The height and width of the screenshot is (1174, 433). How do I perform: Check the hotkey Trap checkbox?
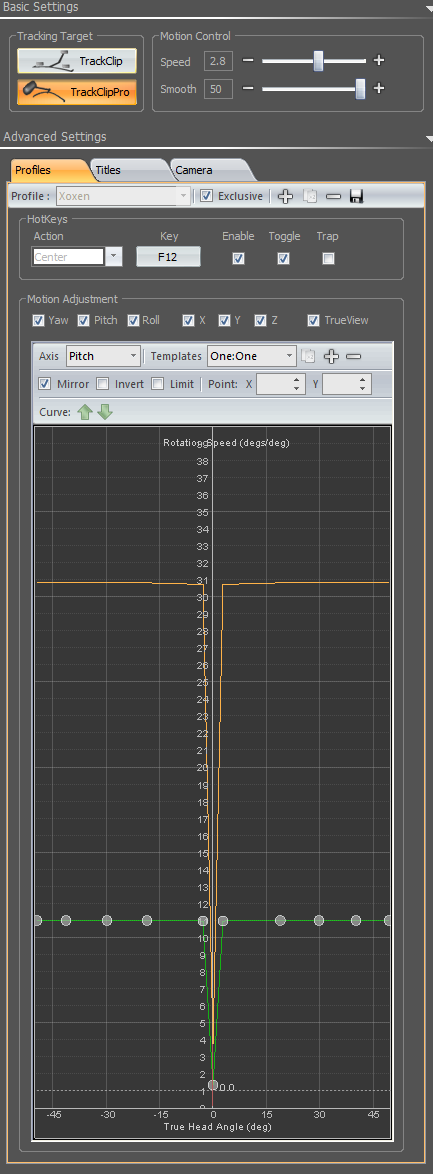(328, 258)
